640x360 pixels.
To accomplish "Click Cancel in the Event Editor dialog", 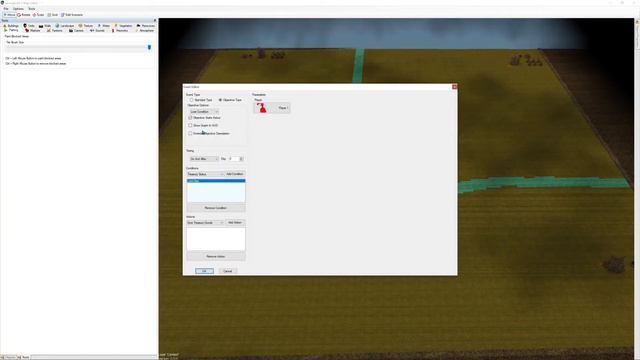I will (228, 271).
